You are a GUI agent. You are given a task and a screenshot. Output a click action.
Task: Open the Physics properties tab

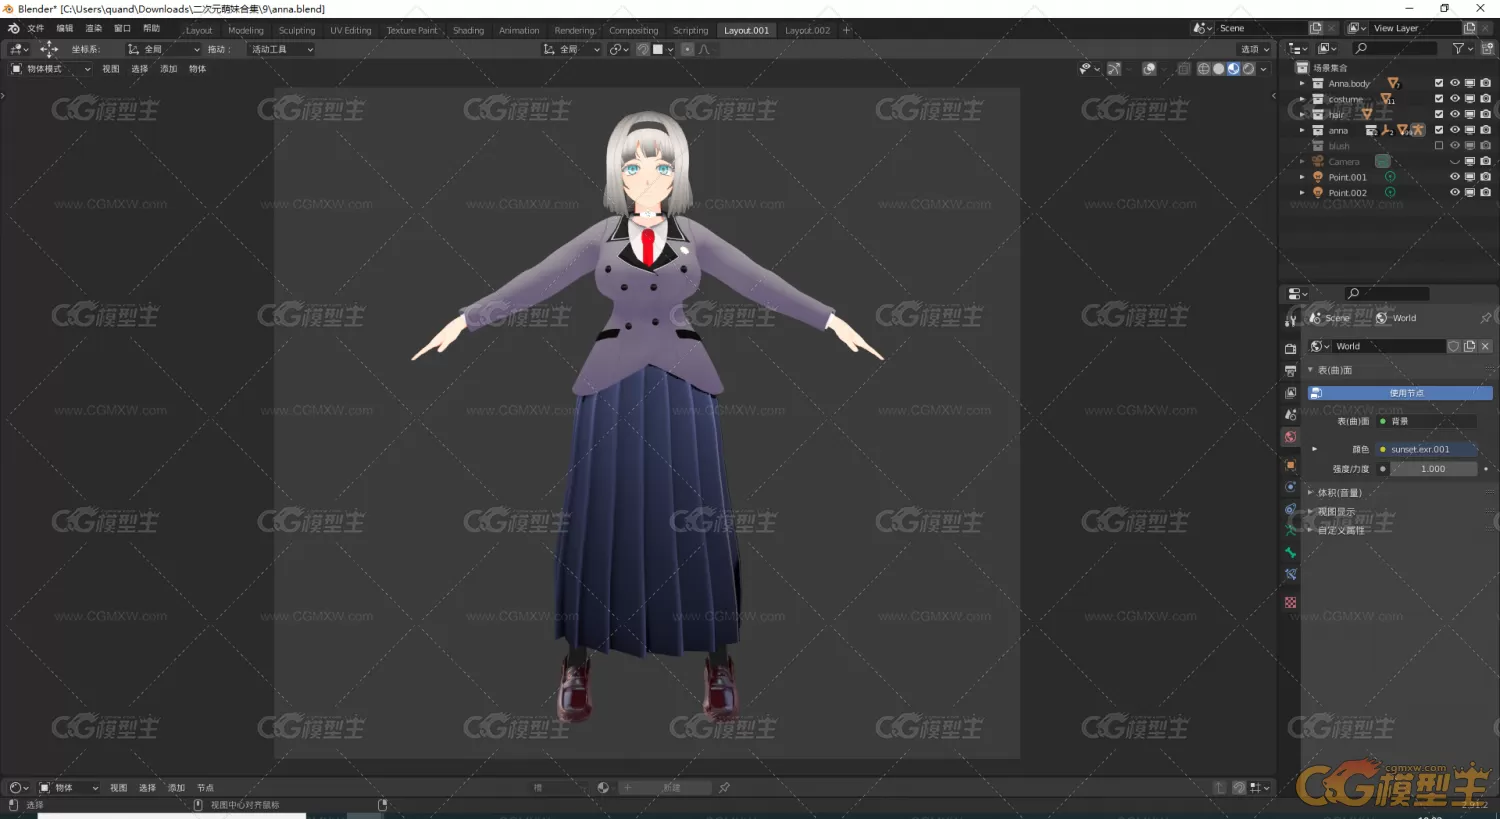pyautogui.click(x=1290, y=487)
